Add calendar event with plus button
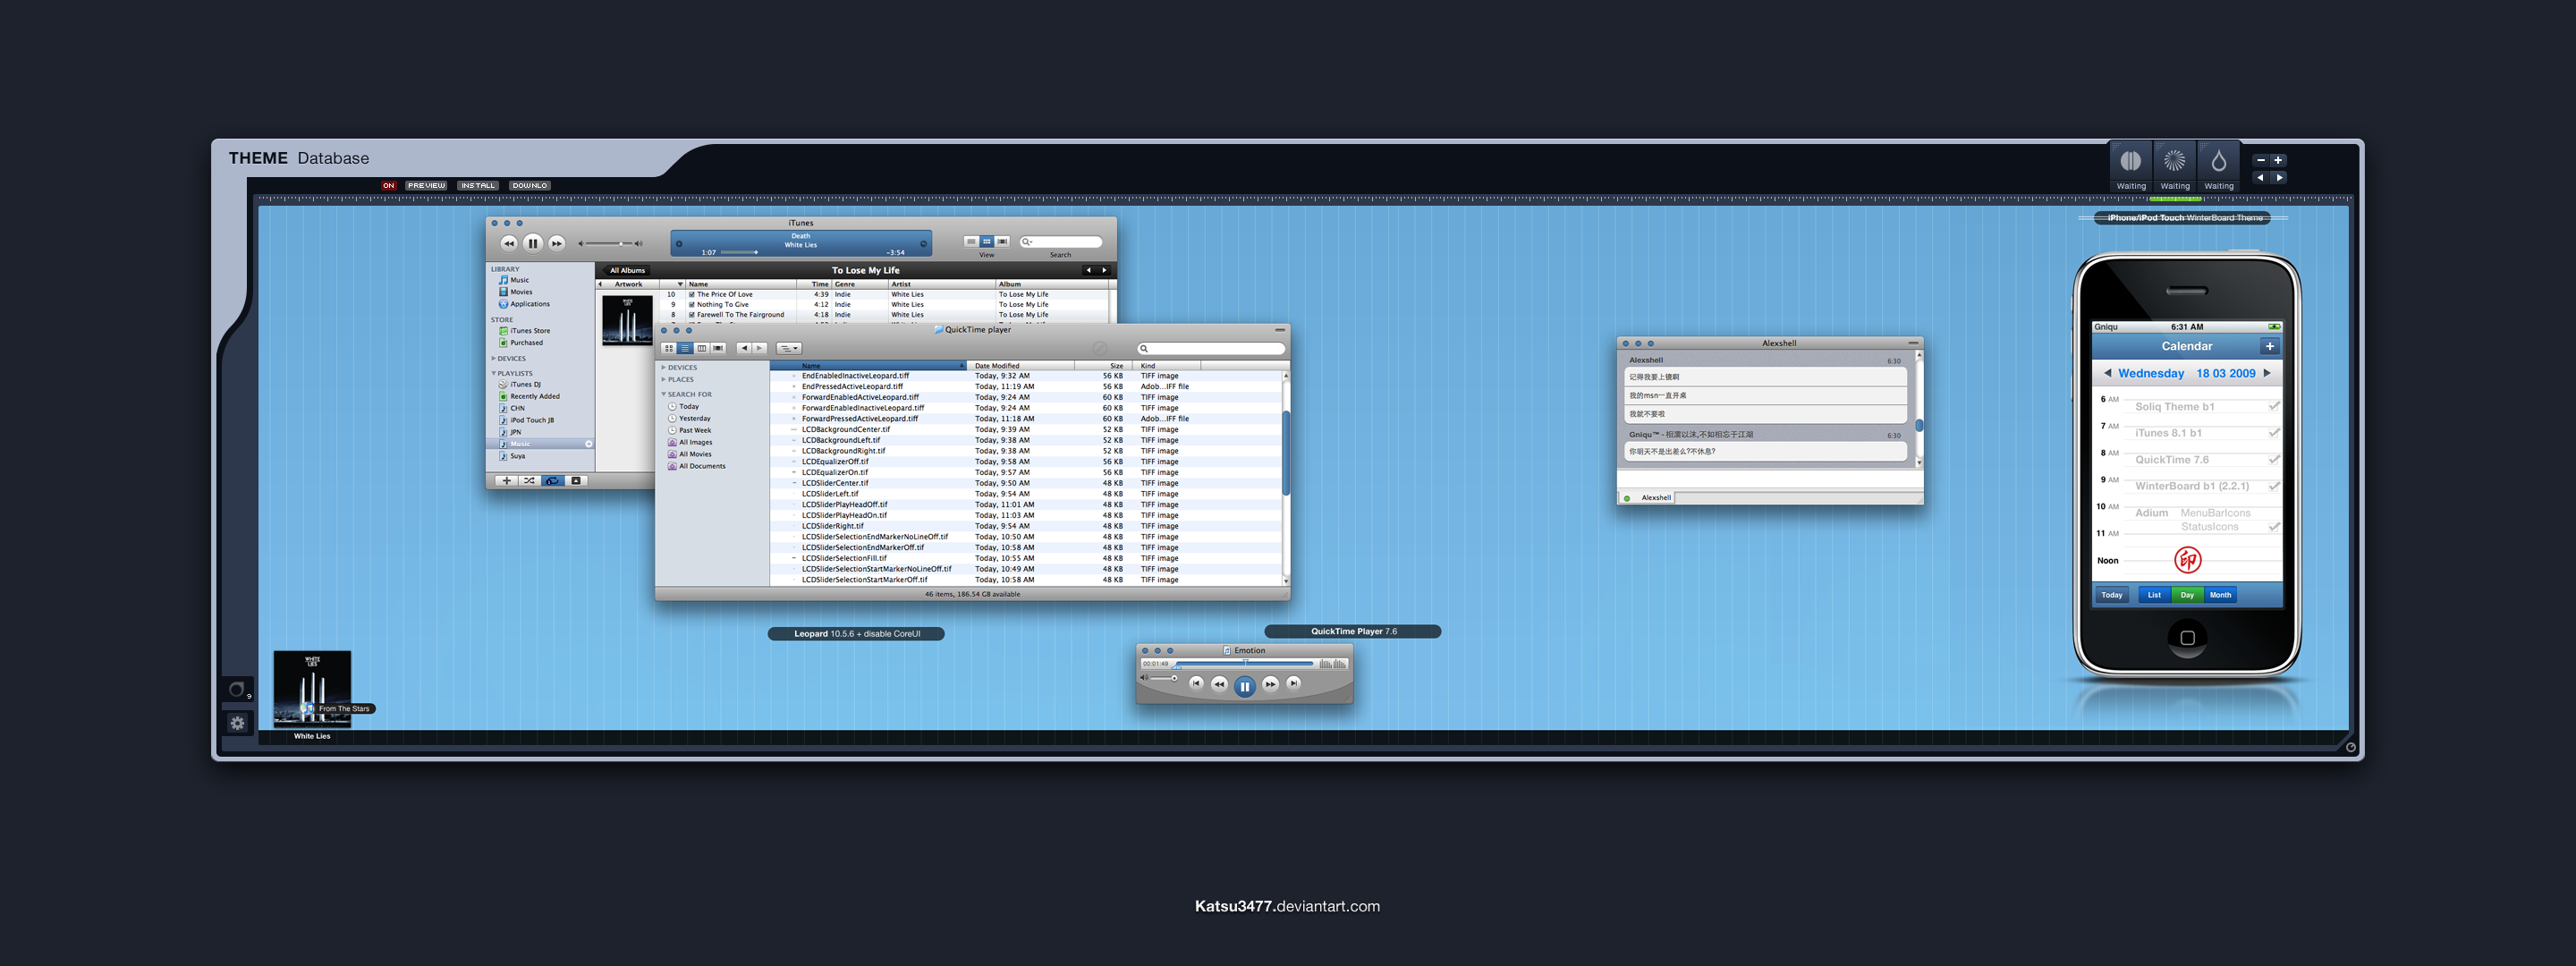Screen dimensions: 2576x966 click(x=2269, y=346)
